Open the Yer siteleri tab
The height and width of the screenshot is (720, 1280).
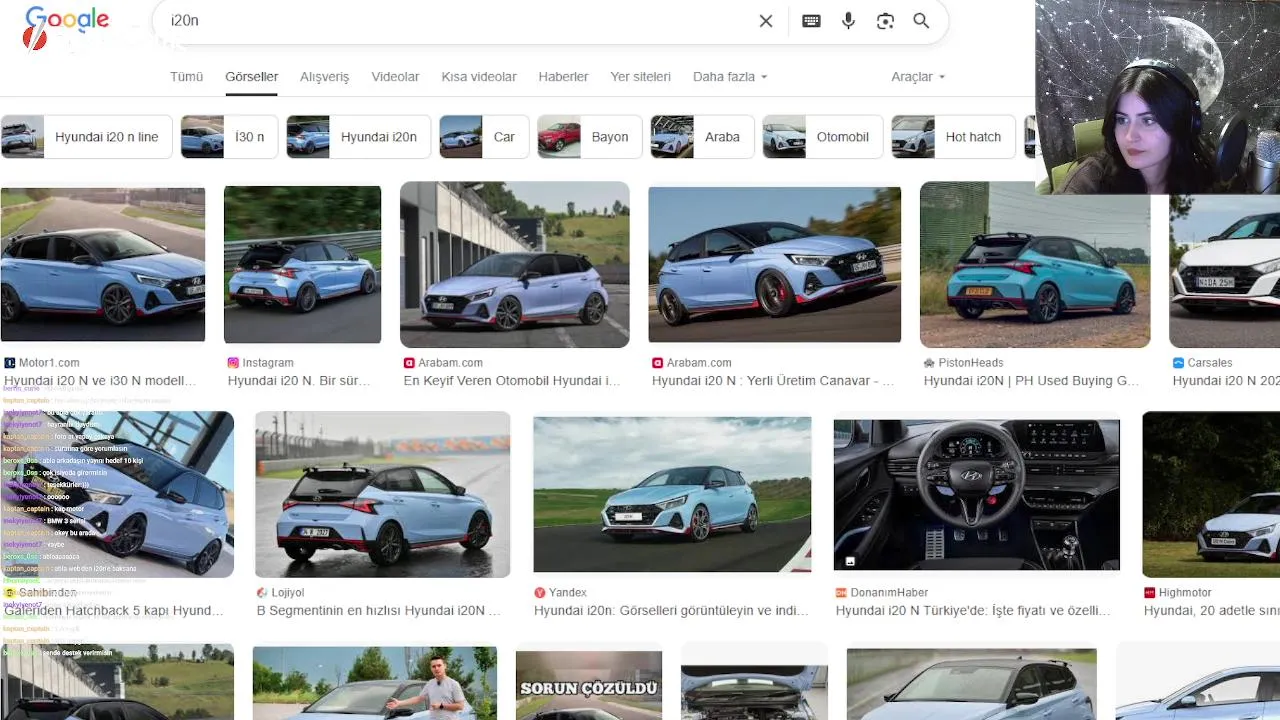coord(641,77)
